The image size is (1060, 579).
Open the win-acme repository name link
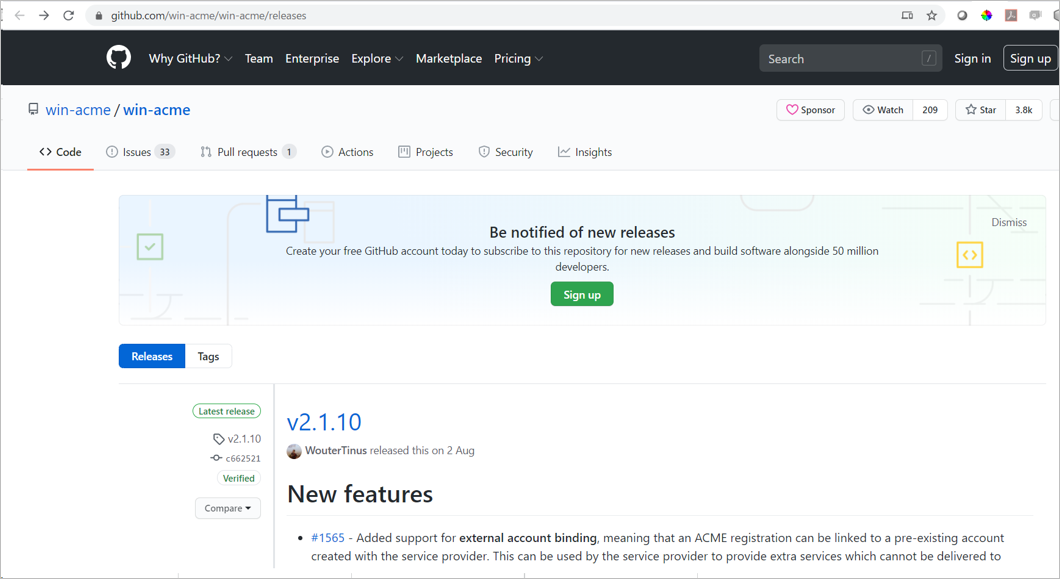[x=157, y=110]
